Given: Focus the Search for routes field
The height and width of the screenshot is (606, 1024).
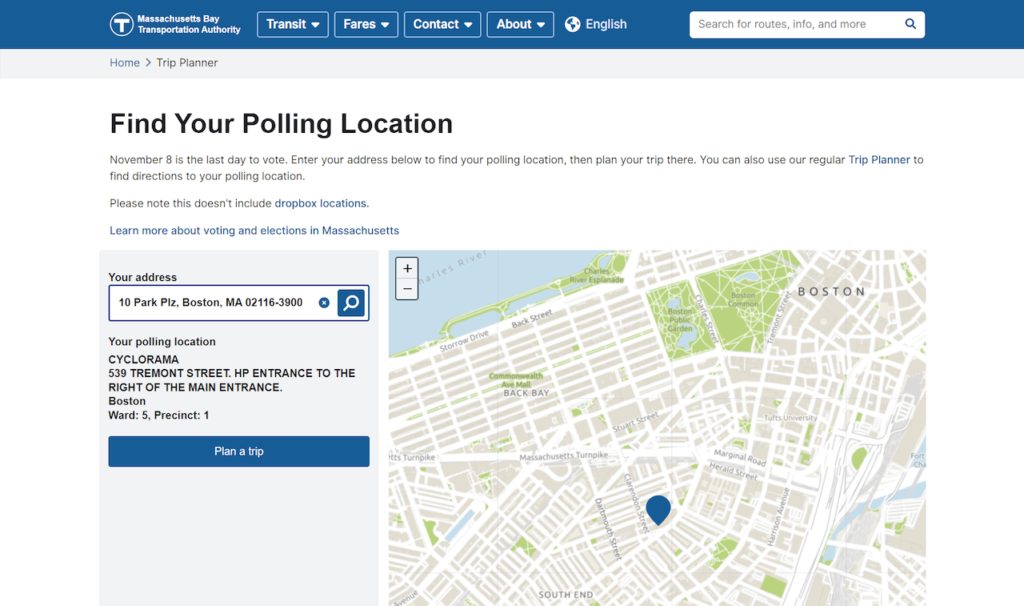Looking at the screenshot, I should pyautogui.click(x=795, y=24).
